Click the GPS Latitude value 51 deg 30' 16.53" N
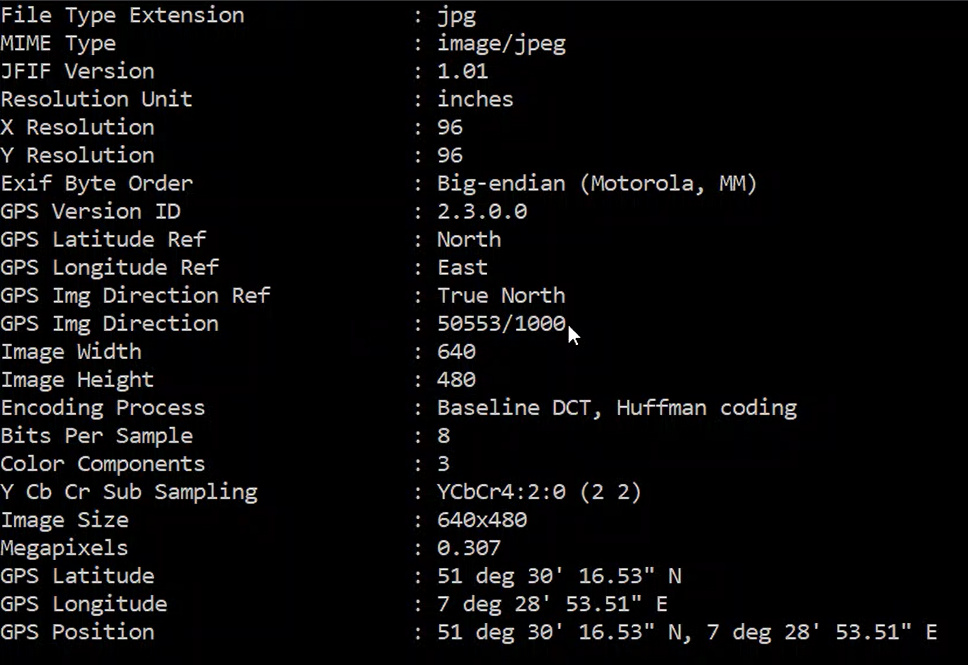This screenshot has width=968, height=665. coord(559,576)
